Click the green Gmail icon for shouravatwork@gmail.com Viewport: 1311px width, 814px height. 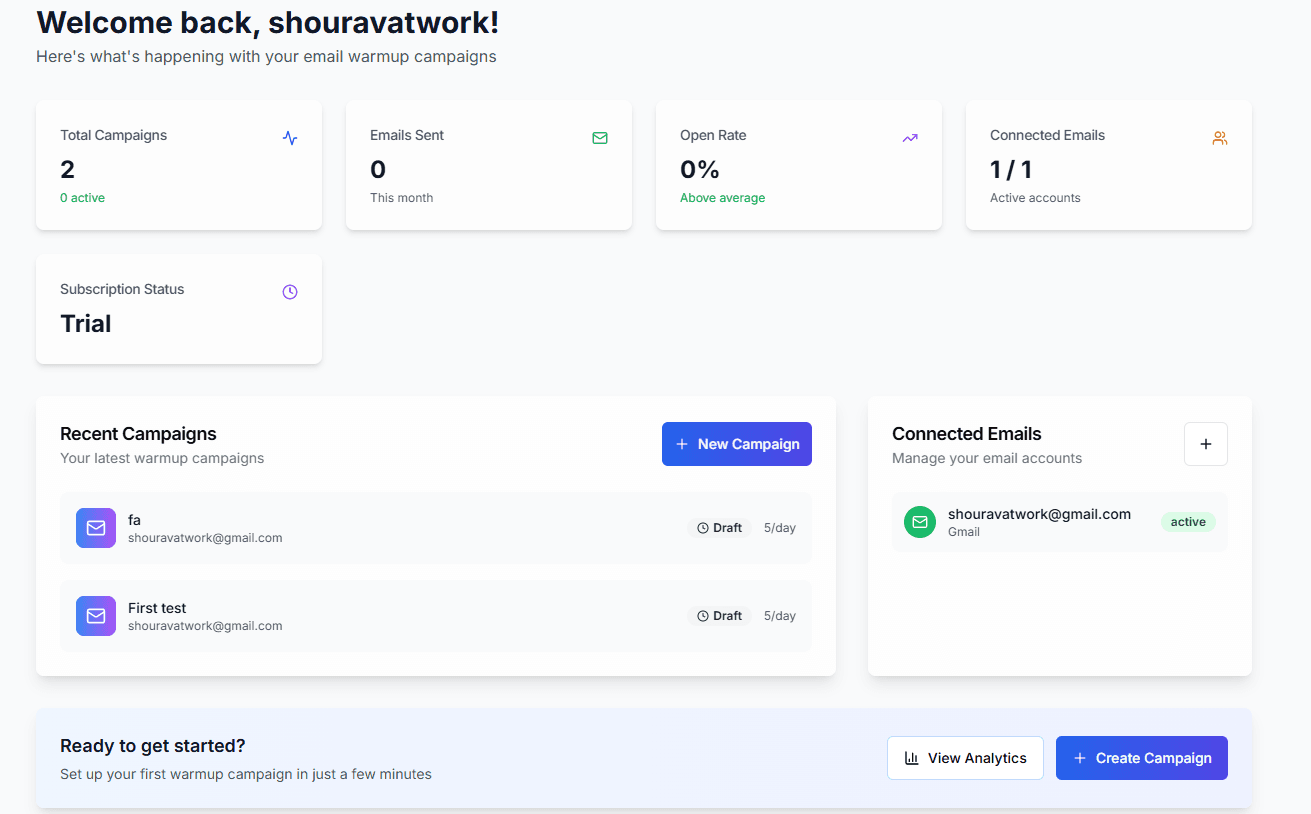tap(919, 521)
